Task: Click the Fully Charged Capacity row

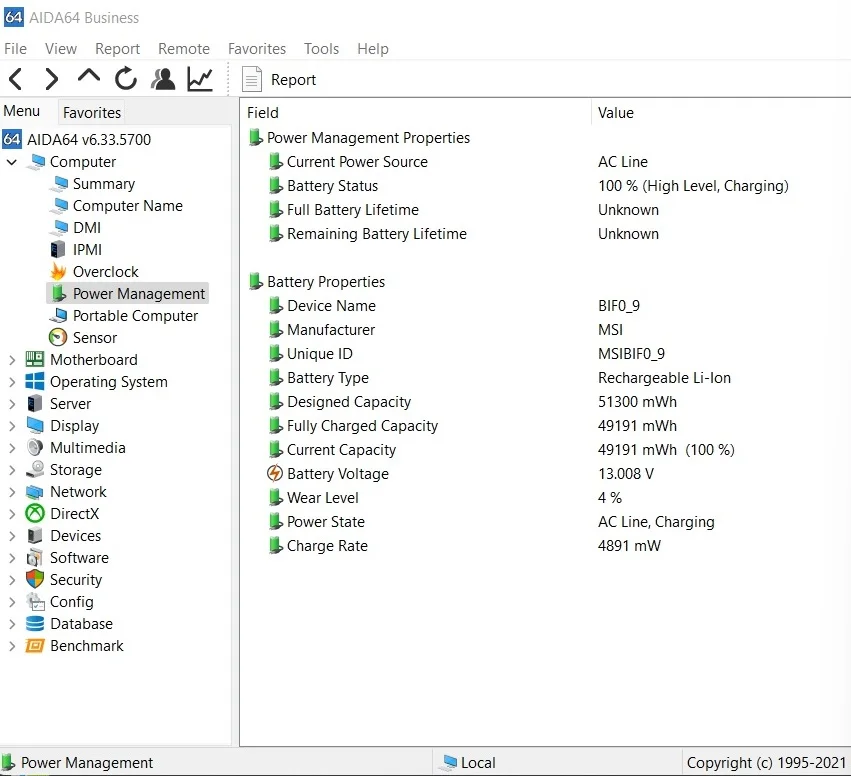Action: (545, 425)
